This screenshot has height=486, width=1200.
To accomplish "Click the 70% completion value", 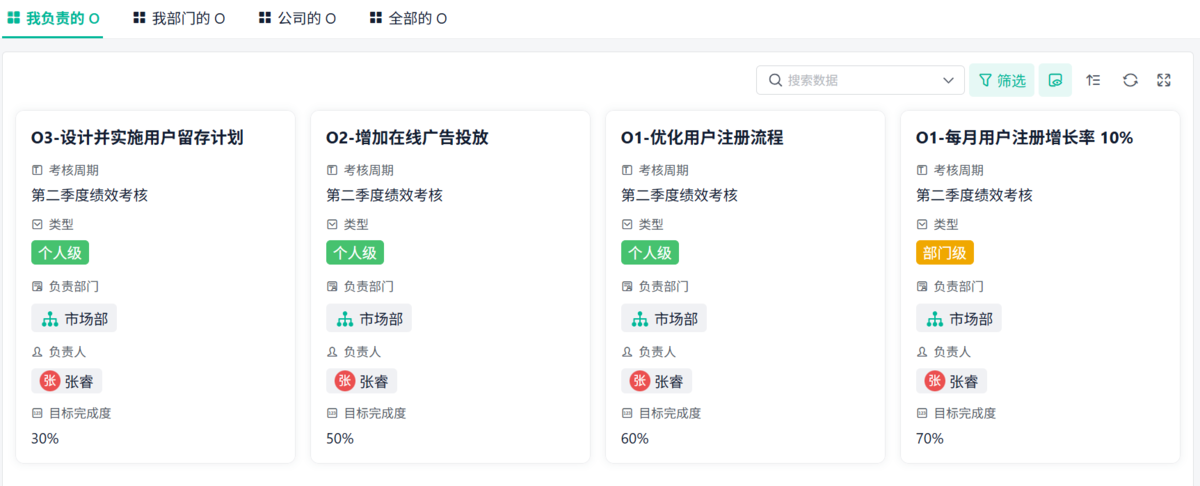I will click(x=930, y=438).
